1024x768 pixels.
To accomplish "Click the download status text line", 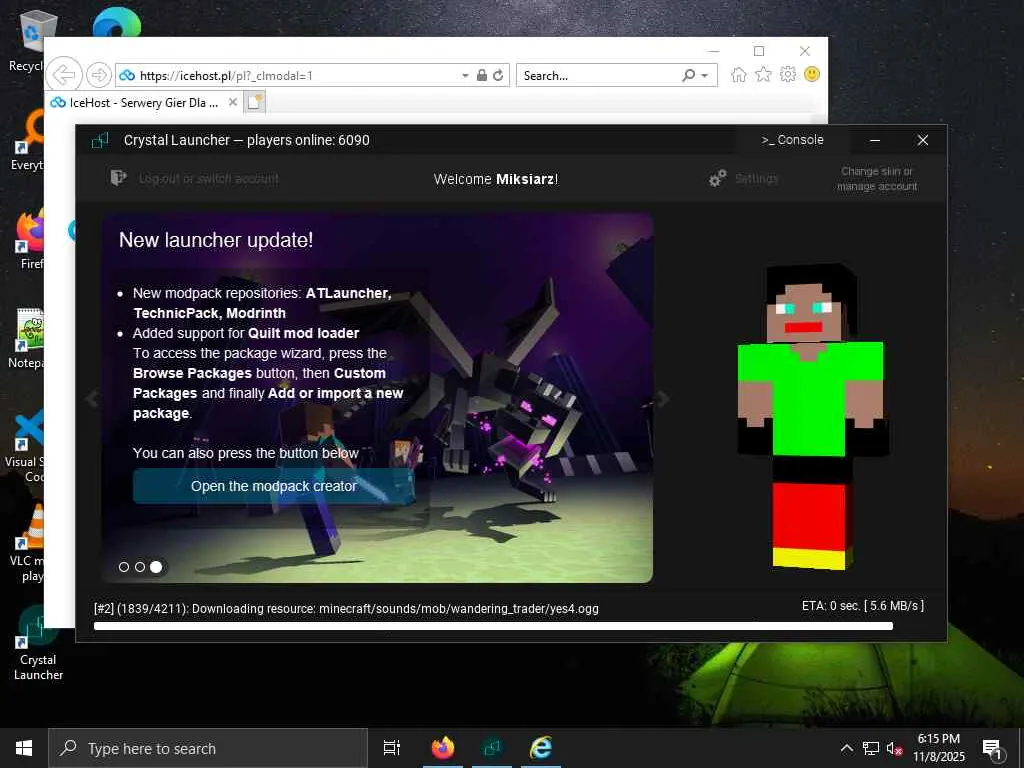I will pyautogui.click(x=346, y=609).
